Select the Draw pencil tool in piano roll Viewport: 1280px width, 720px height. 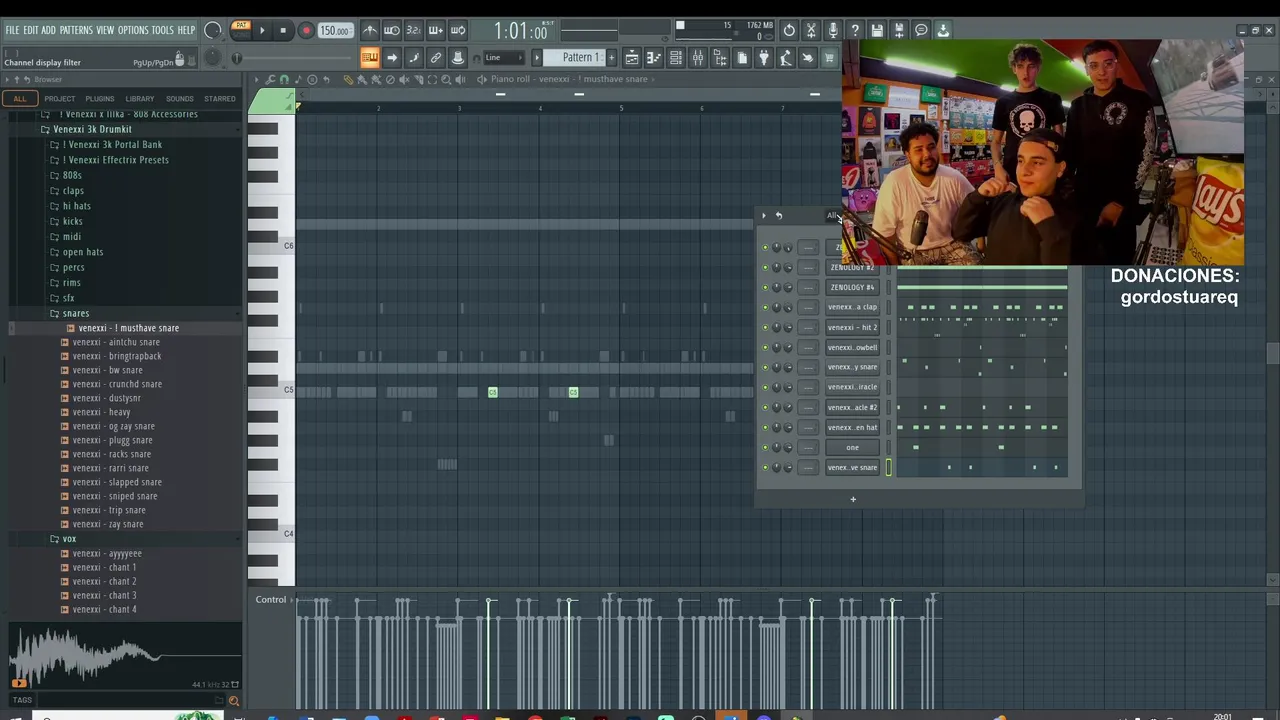tap(348, 79)
